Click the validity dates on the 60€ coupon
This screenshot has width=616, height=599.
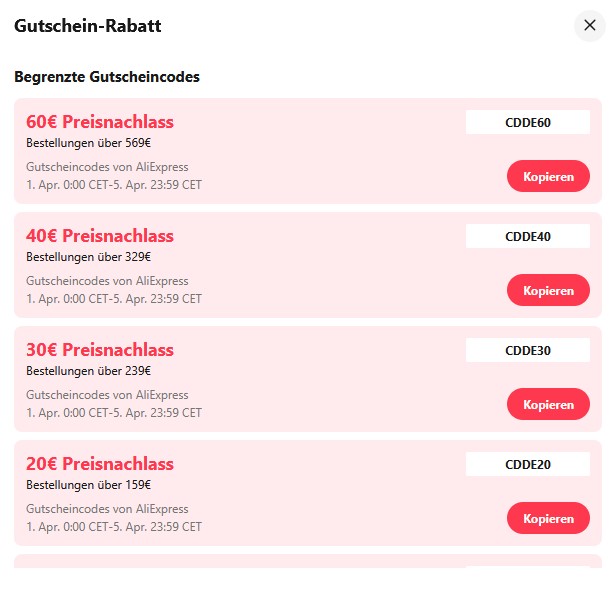pos(114,185)
